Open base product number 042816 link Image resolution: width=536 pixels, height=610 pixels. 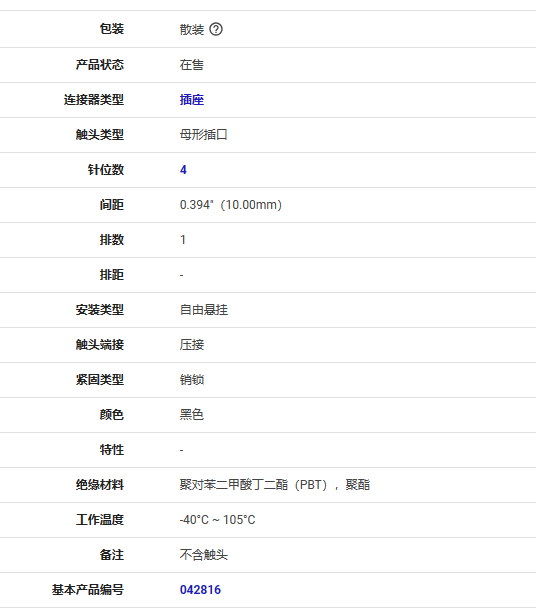pyautogui.click(x=200, y=590)
